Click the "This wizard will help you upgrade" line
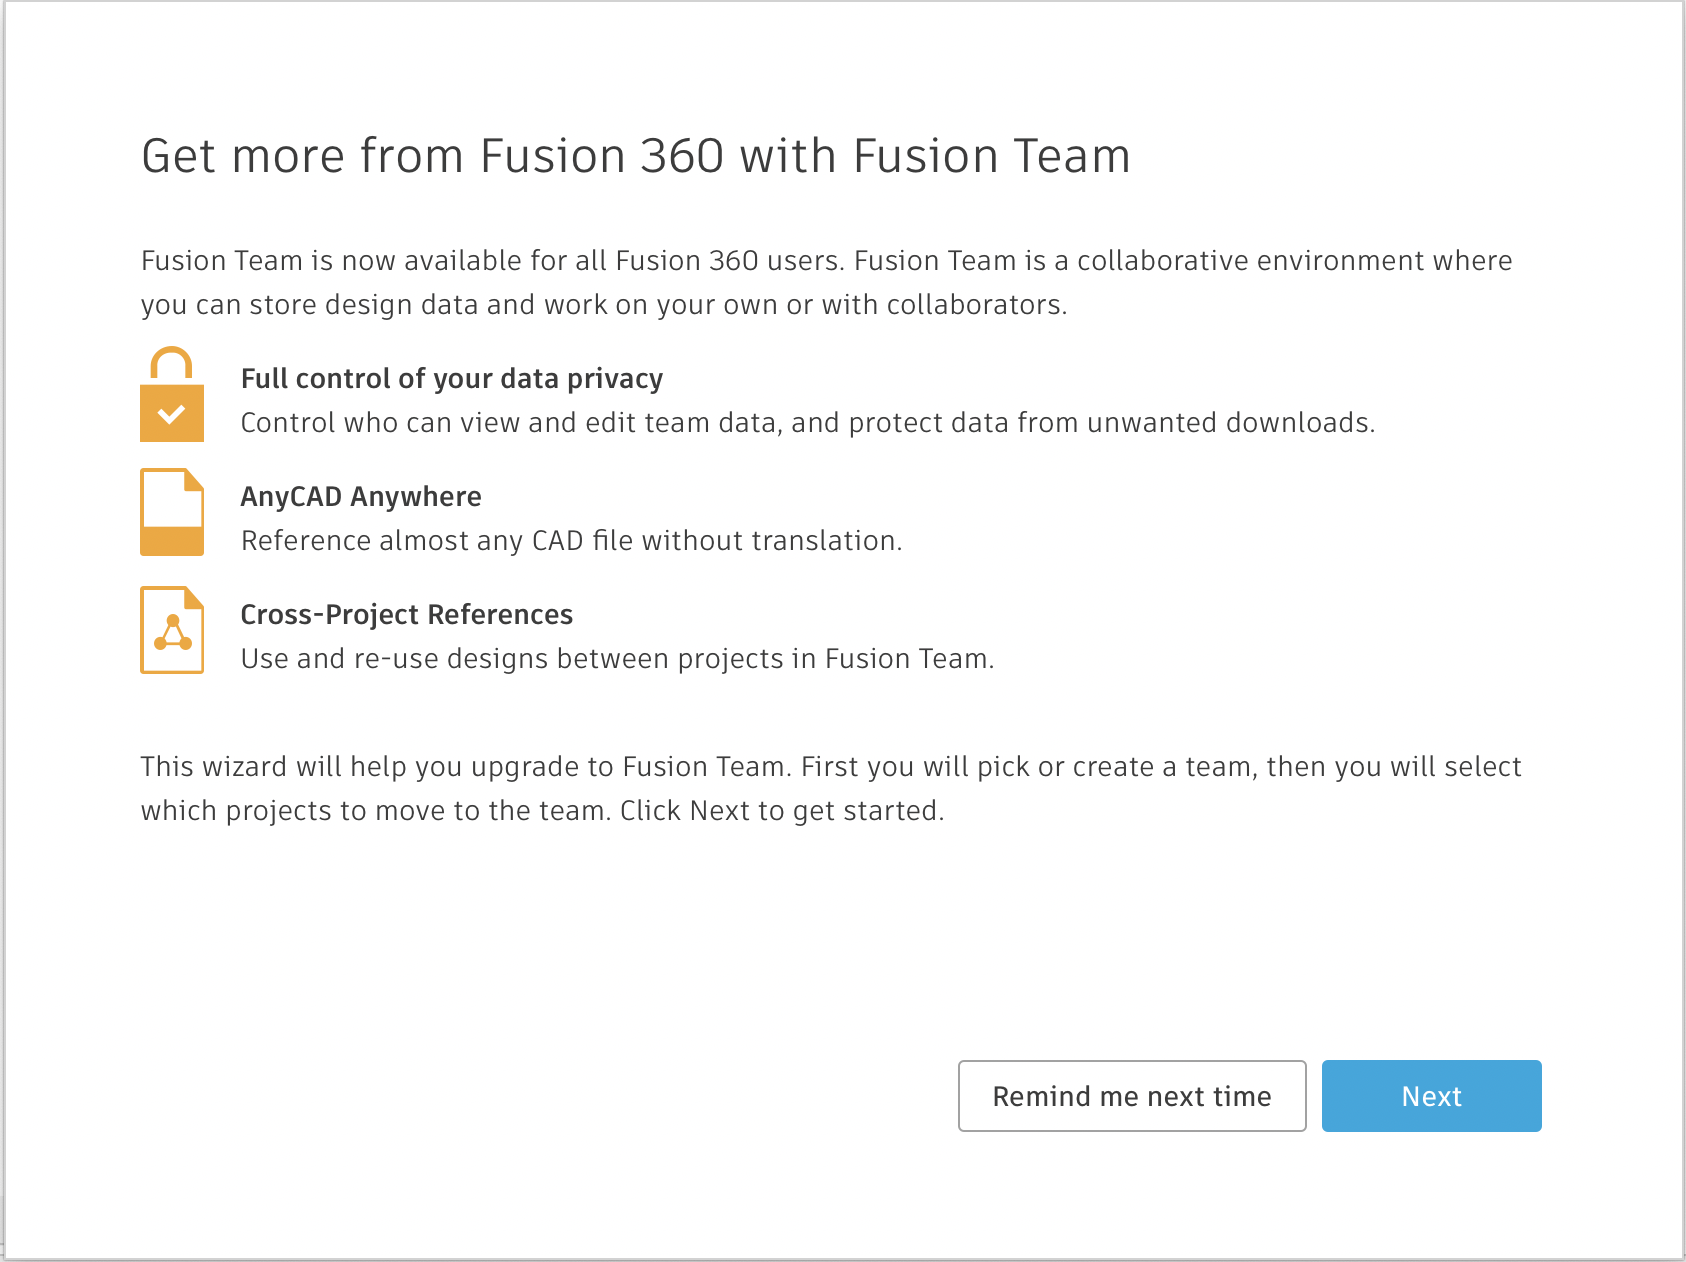Image resolution: width=1686 pixels, height=1262 pixels. coord(830,767)
